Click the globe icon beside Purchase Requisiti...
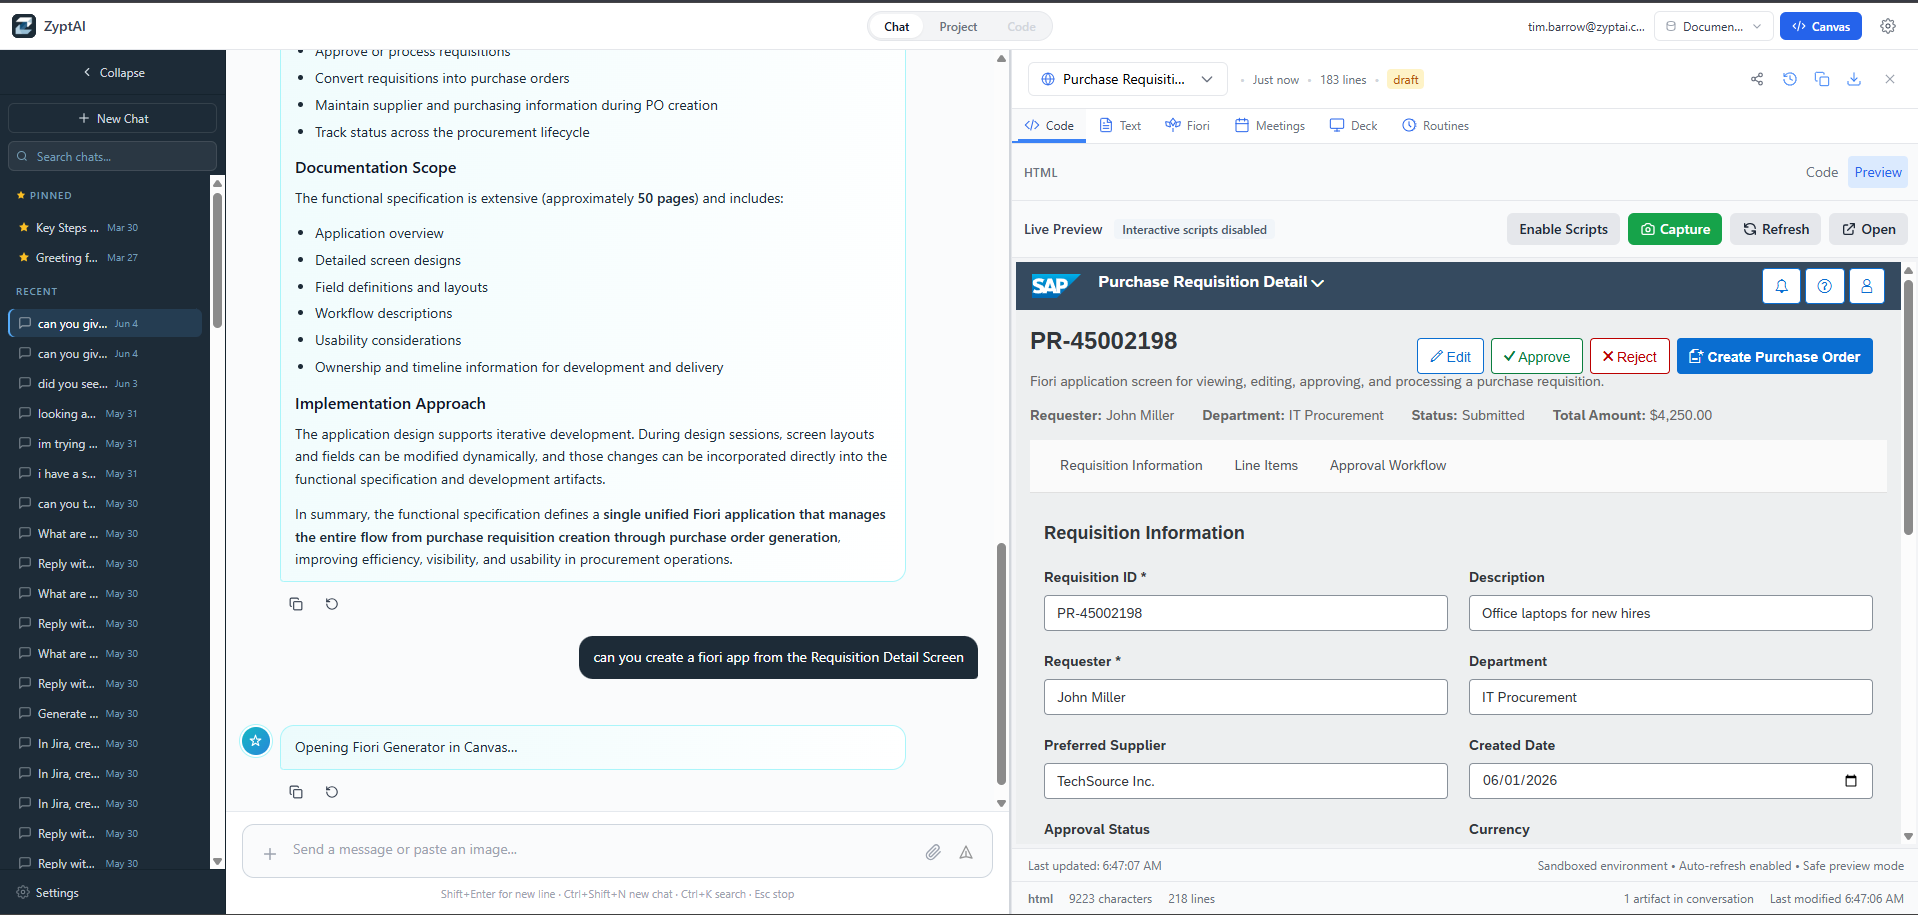 coord(1048,79)
